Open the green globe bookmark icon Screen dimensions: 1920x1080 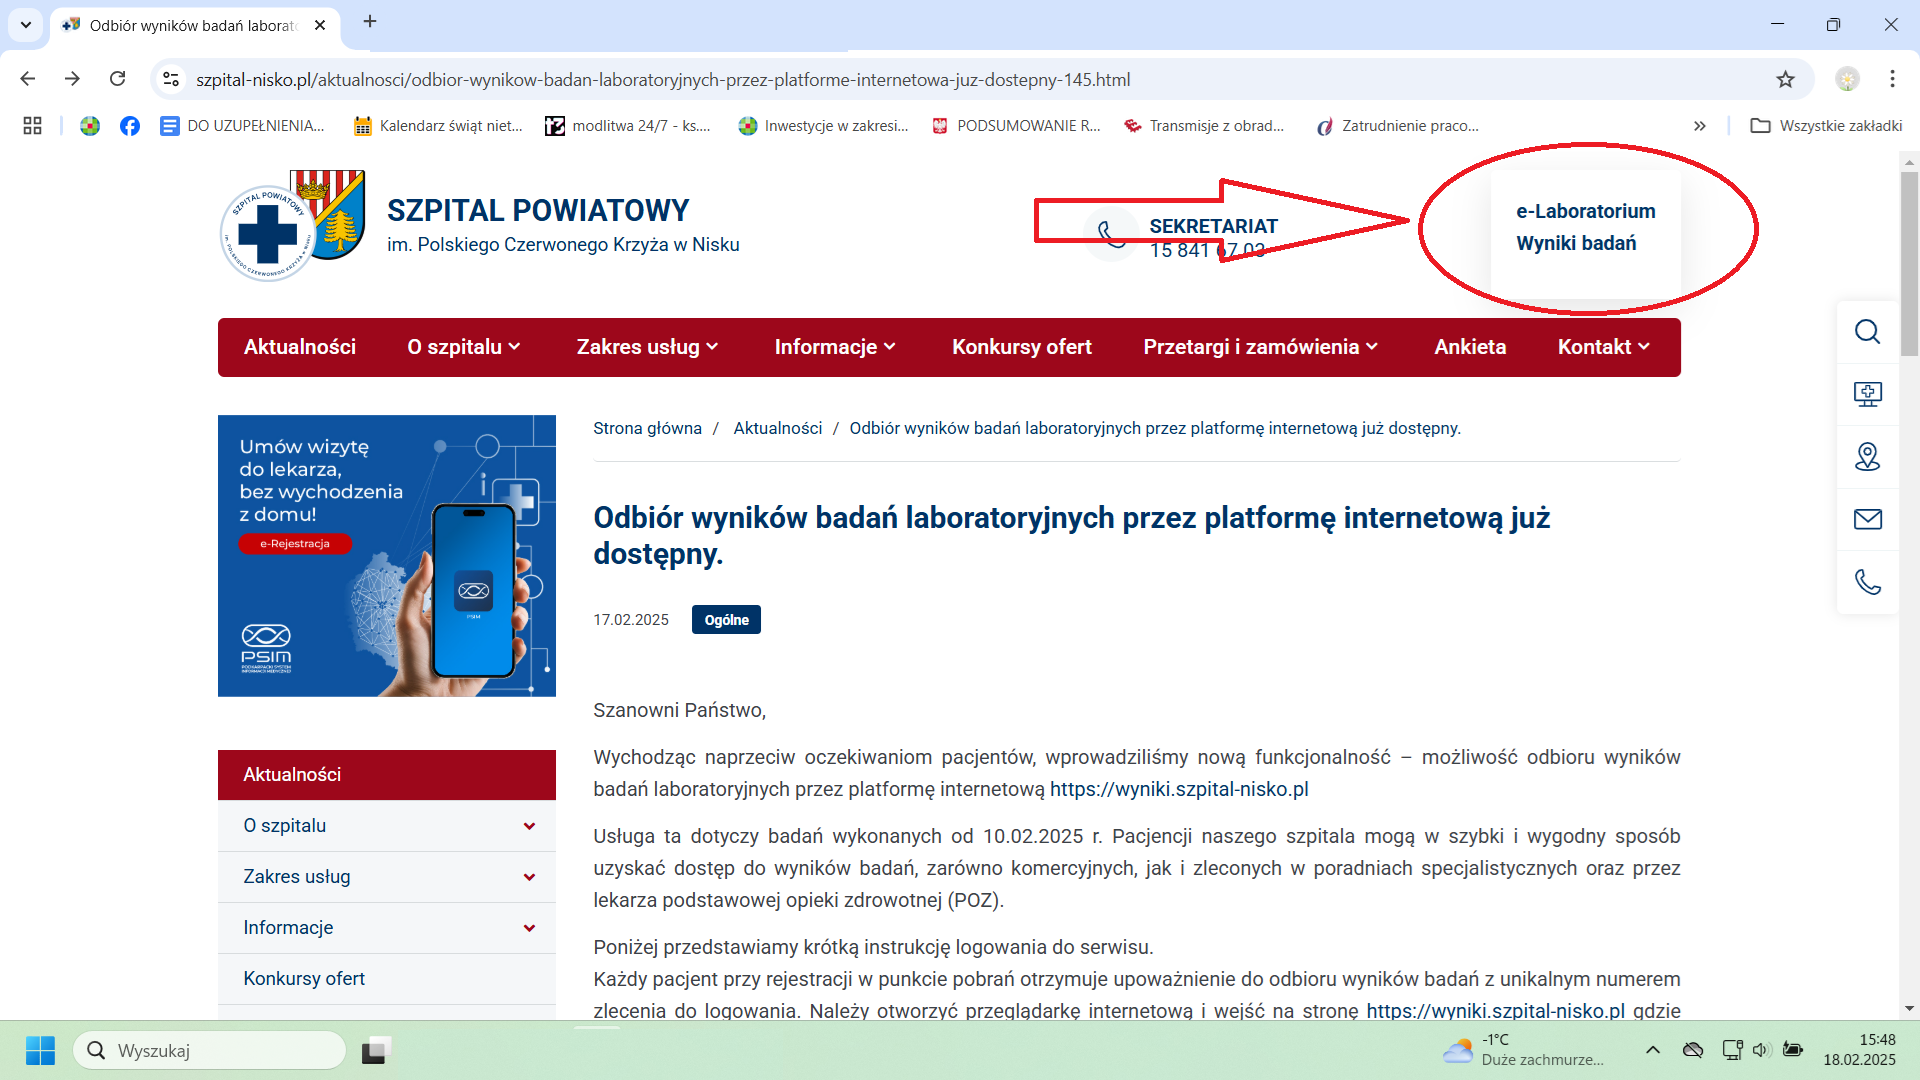tap(90, 126)
